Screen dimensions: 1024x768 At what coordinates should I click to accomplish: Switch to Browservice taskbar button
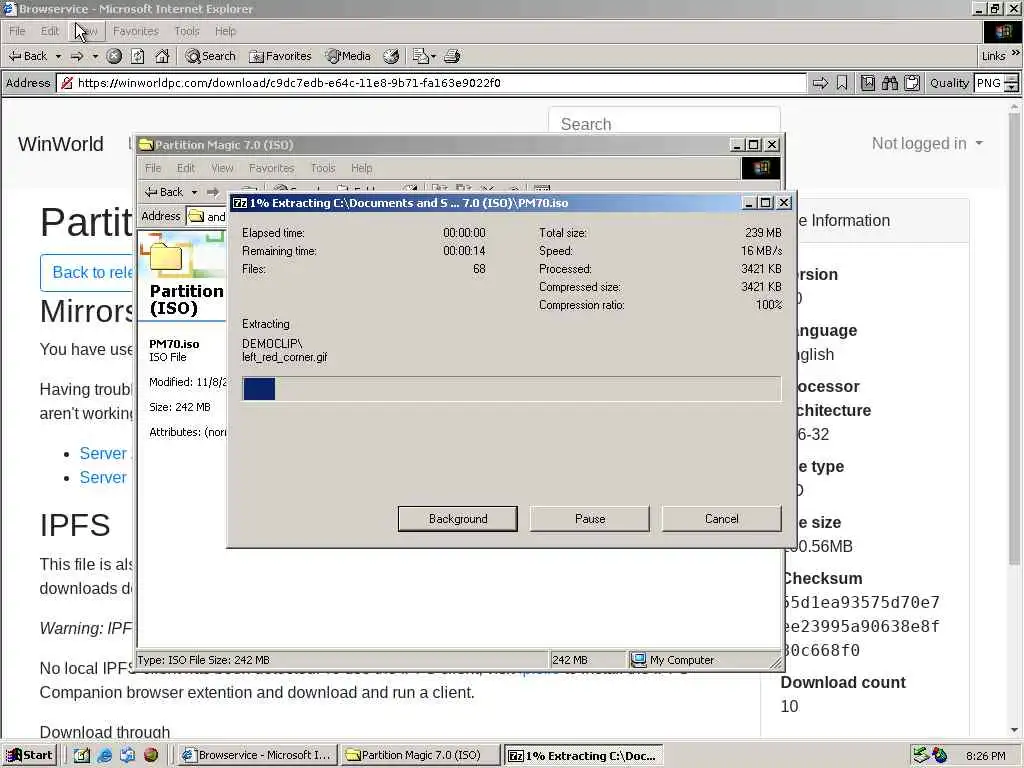[258, 755]
